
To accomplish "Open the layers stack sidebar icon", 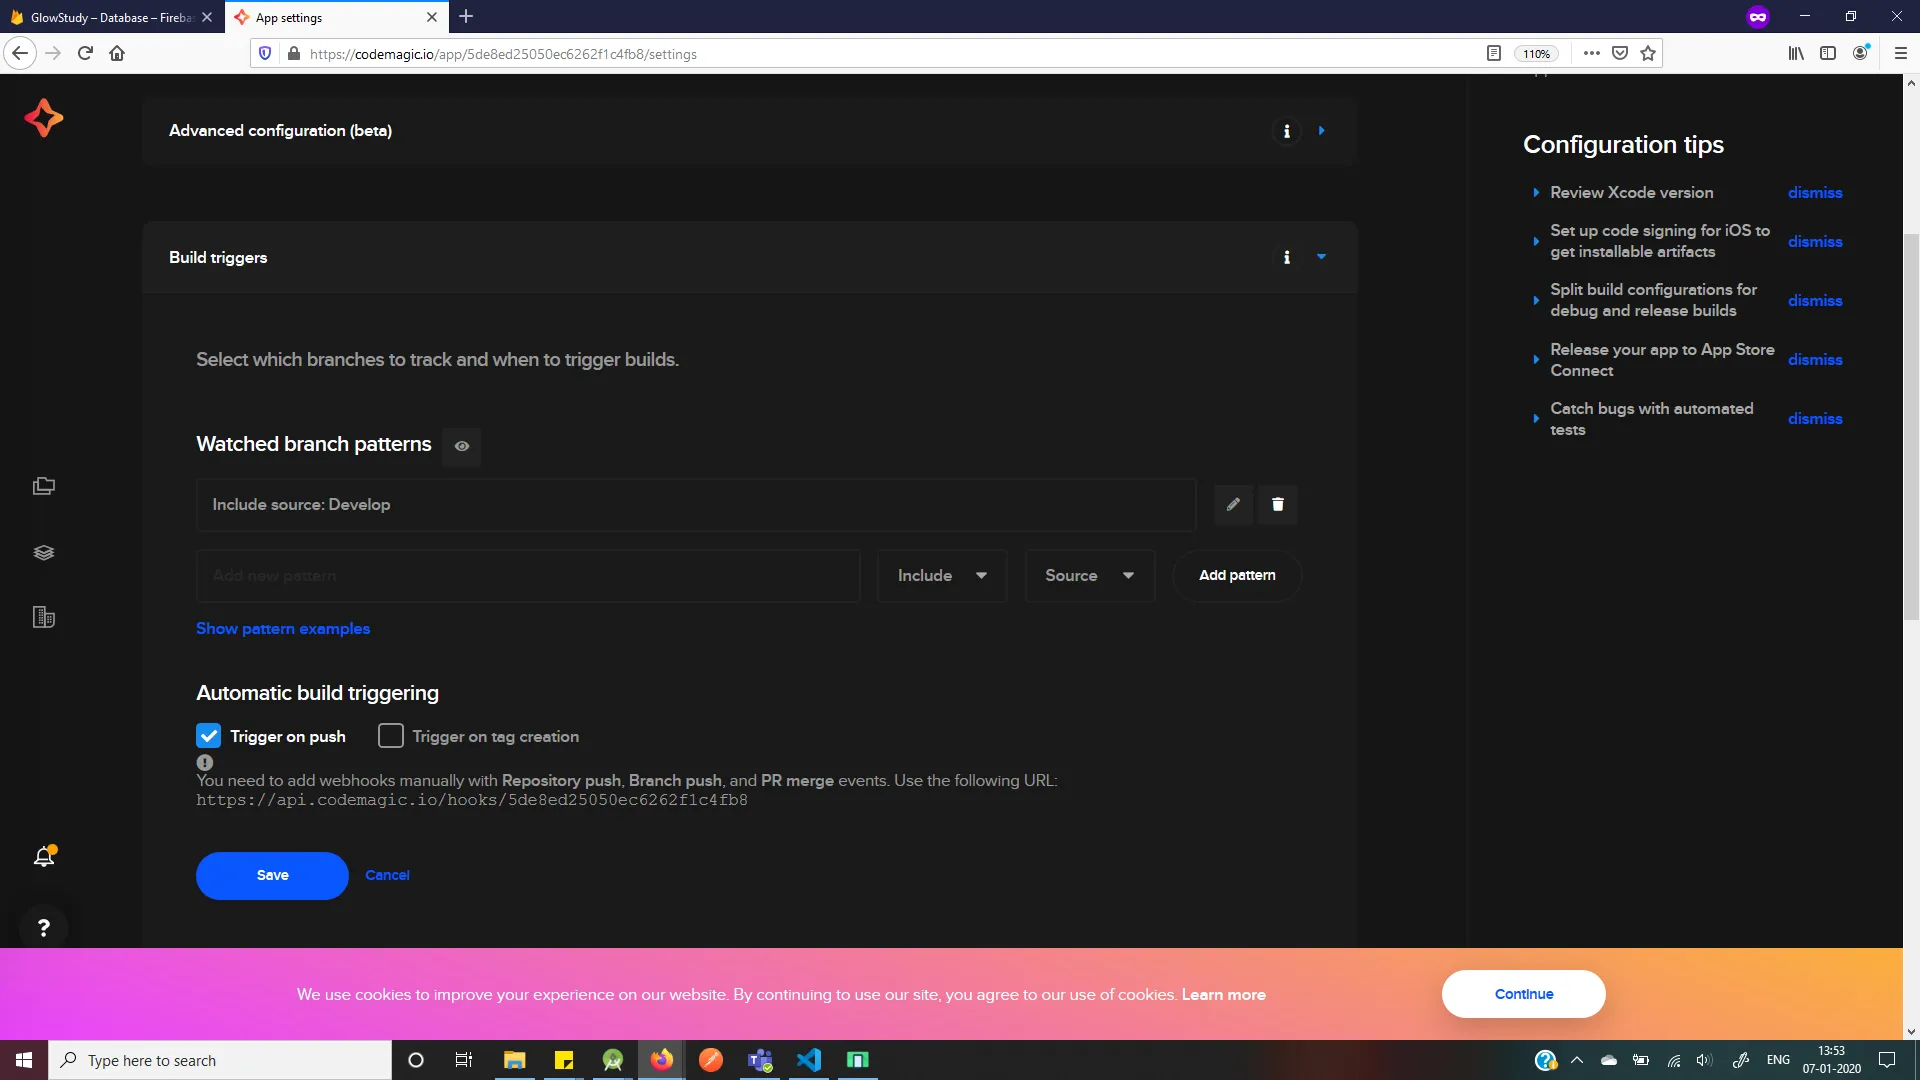I will click(x=44, y=553).
